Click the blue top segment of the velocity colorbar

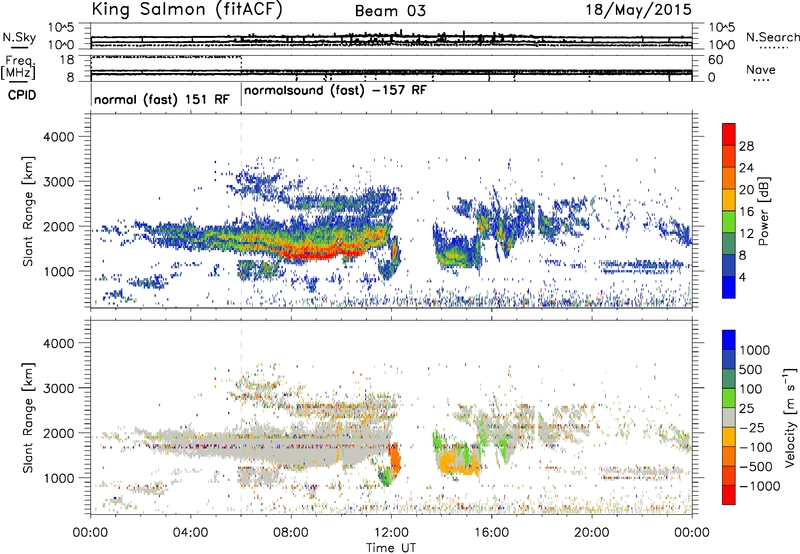pyautogui.click(x=729, y=340)
